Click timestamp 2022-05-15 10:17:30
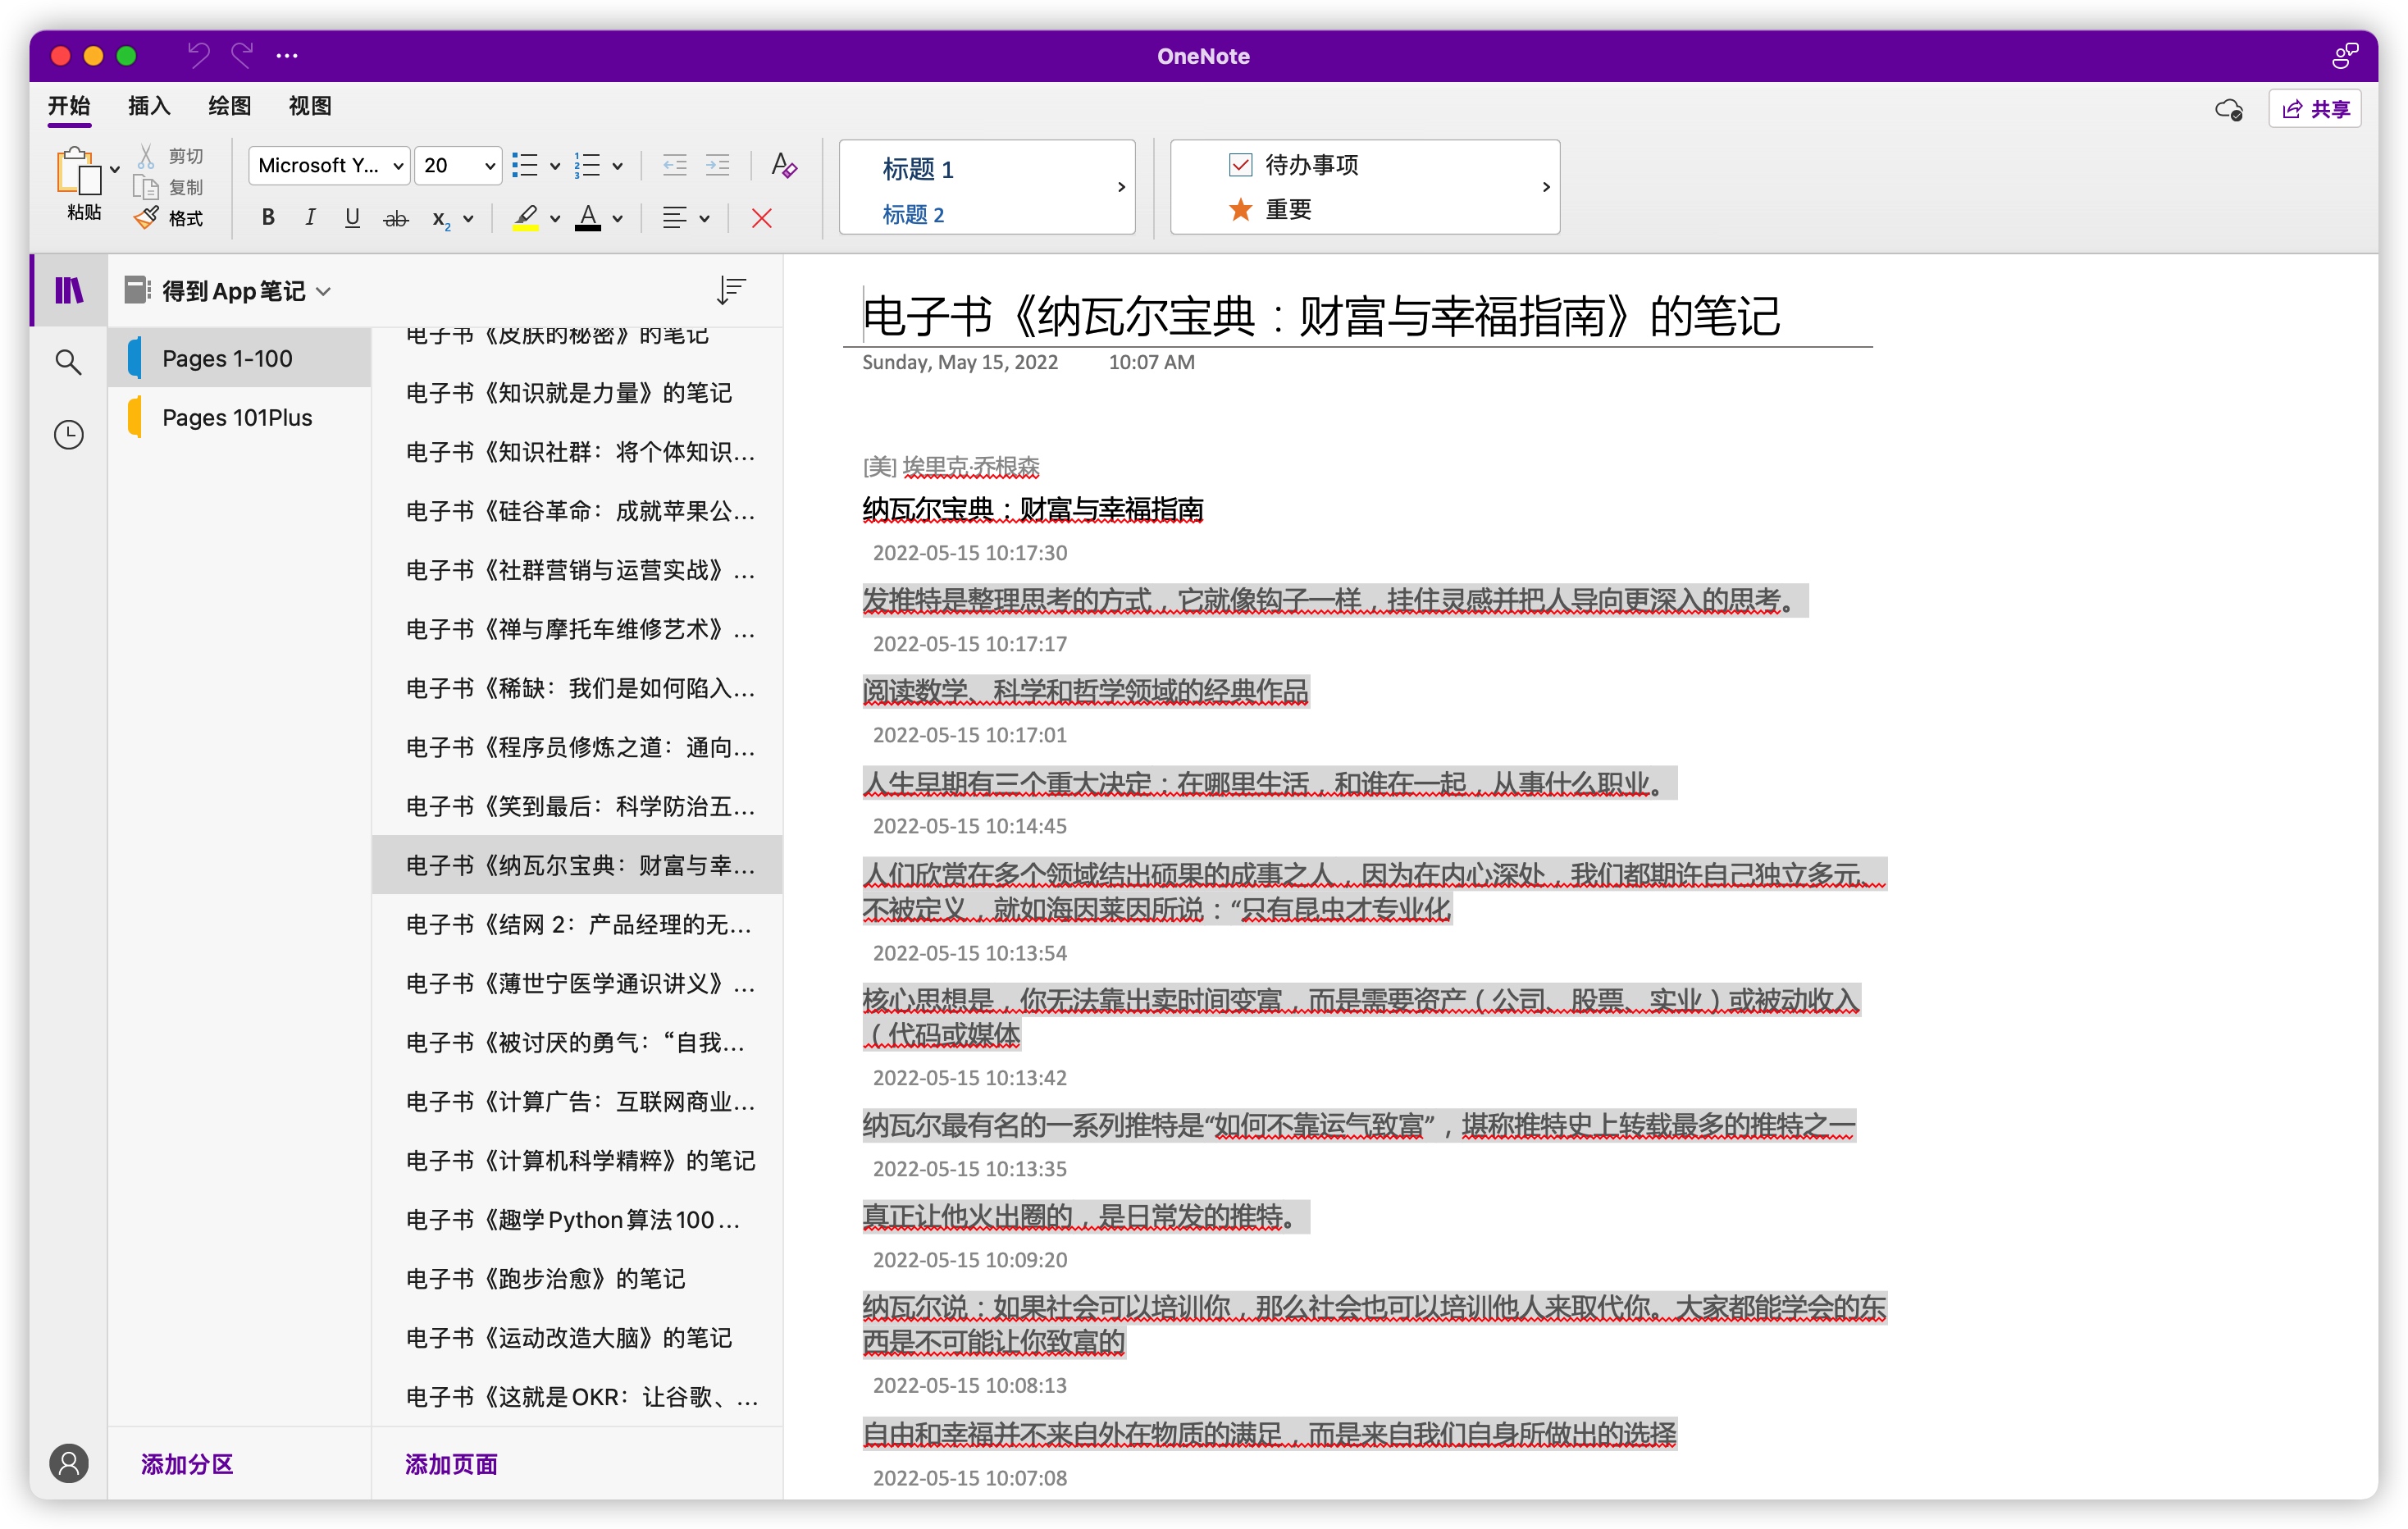The width and height of the screenshot is (2408, 1529). point(970,553)
